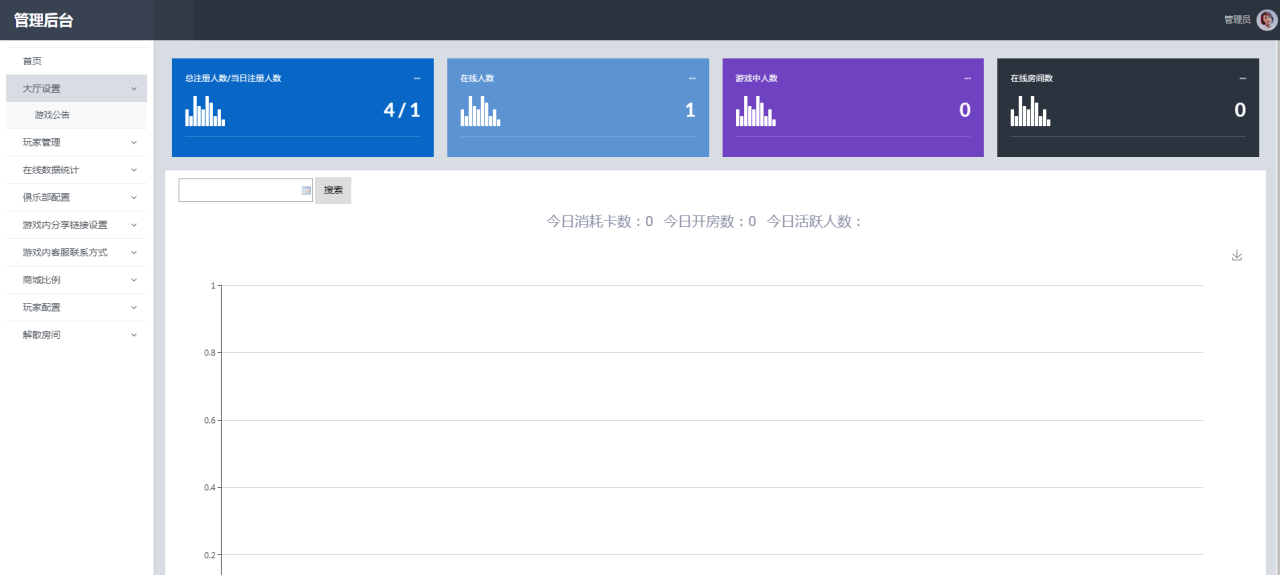
Task: Click the bar chart icon on 总注册人数 card
Action: pyautogui.click(x=205, y=111)
